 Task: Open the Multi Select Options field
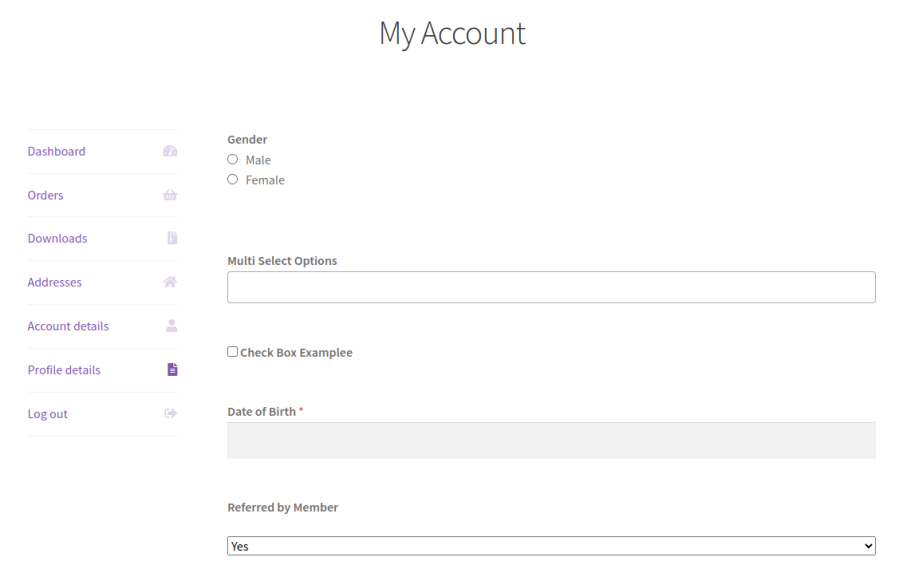(550, 287)
